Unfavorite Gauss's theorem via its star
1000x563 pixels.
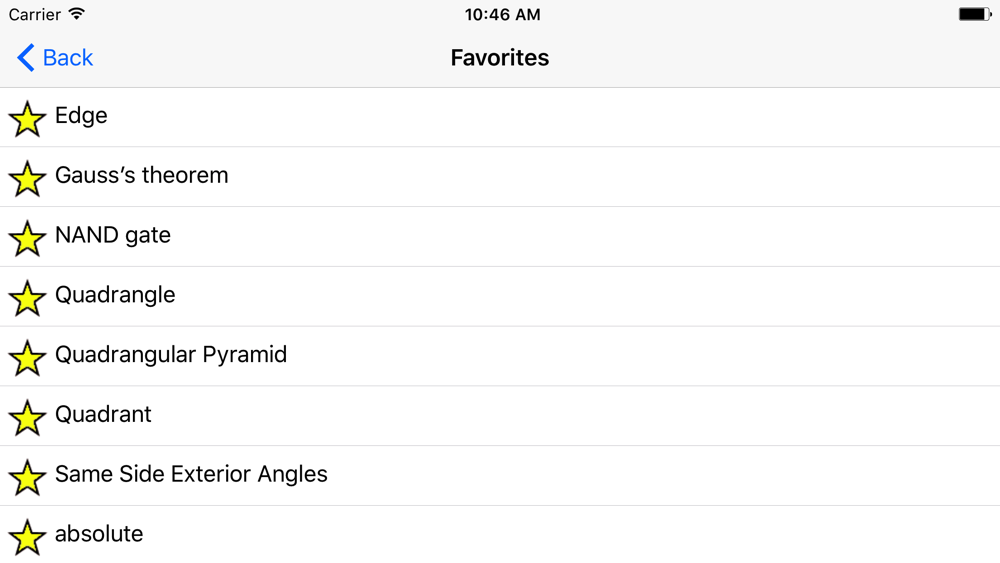(27, 179)
